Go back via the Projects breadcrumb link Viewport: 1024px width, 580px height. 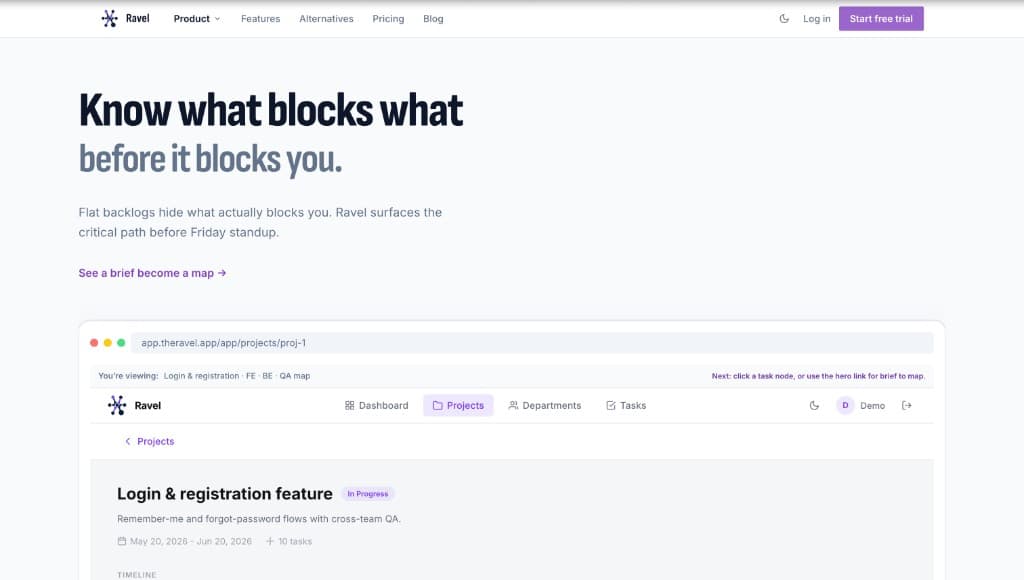[x=150, y=442]
